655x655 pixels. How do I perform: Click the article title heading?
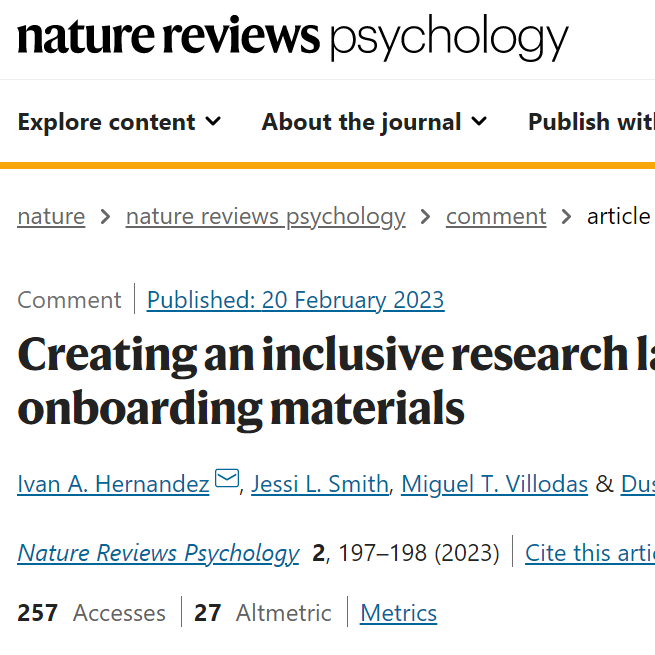336,382
